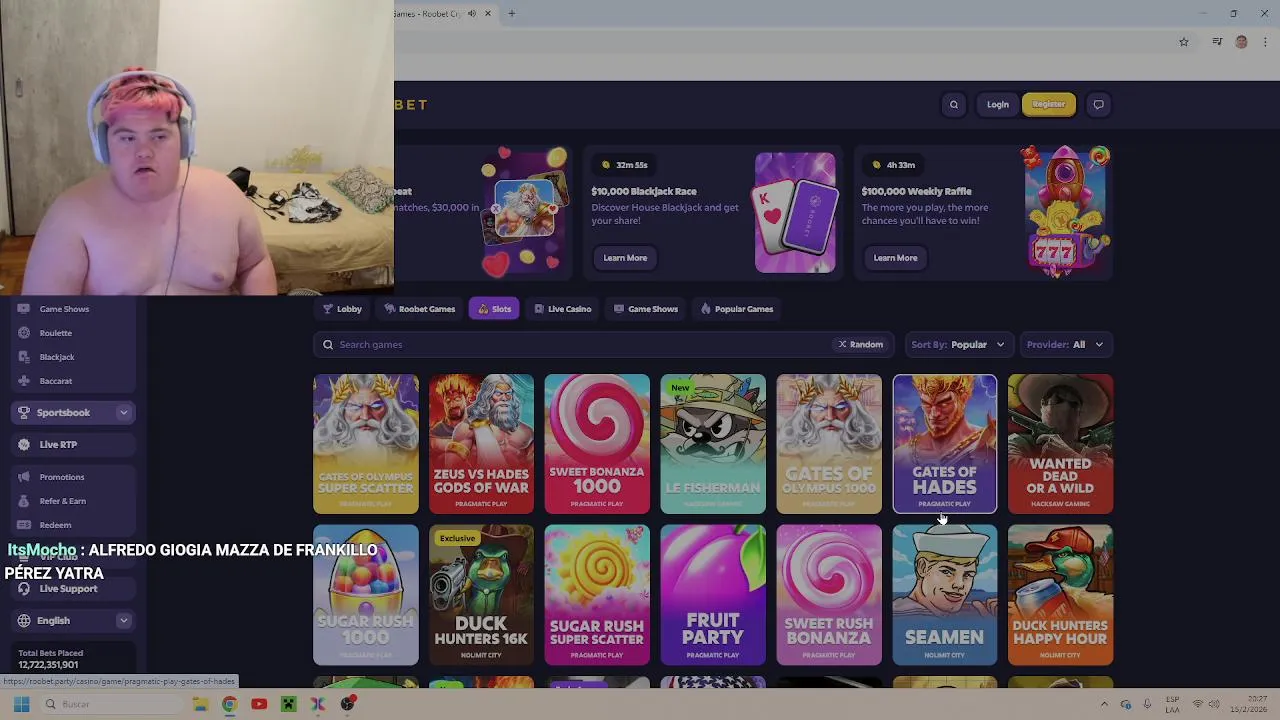
Task: Open Gates of Hades game
Action: coord(945,444)
